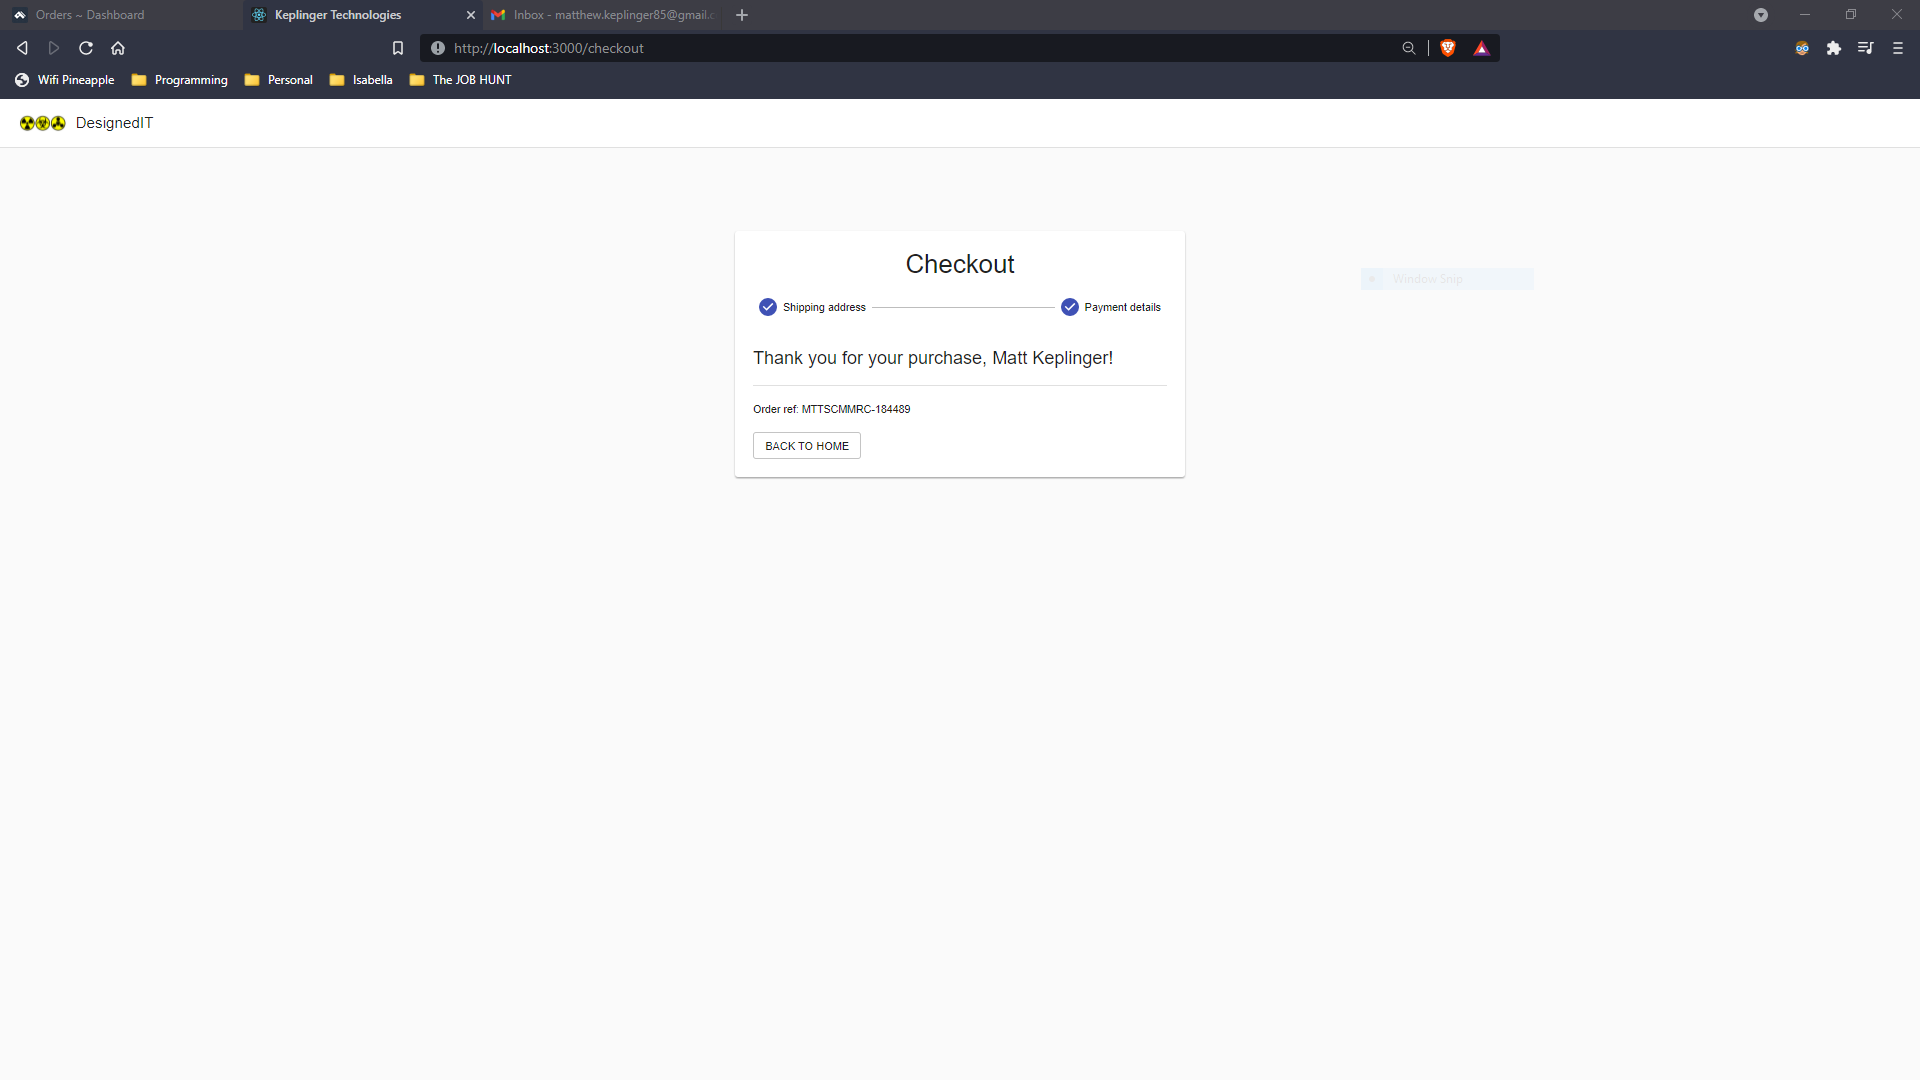The height and width of the screenshot is (1080, 1920).
Task: Open the tab search dropdown arrow
Action: [1761, 15]
